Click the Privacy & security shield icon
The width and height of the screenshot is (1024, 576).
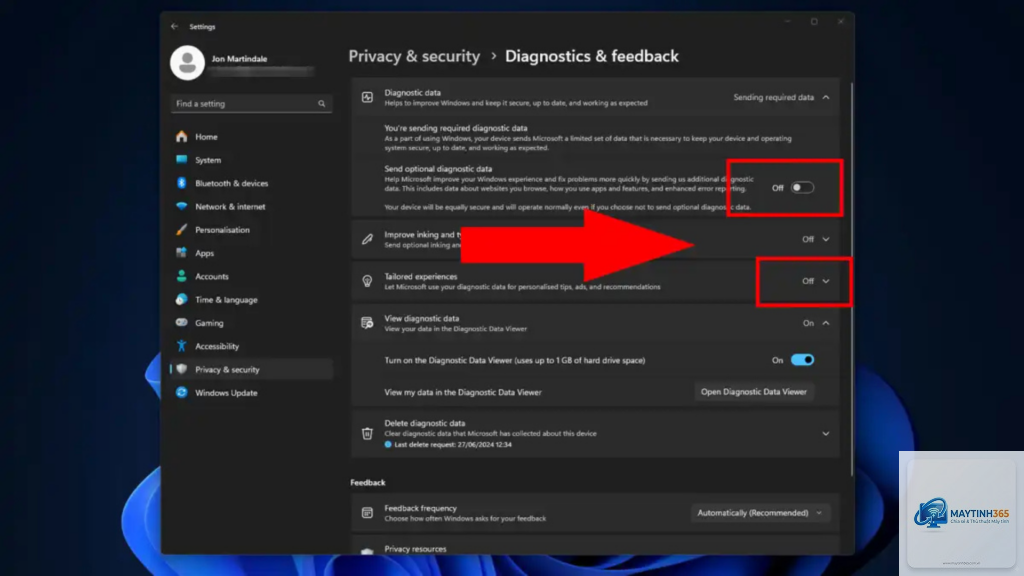(x=182, y=370)
